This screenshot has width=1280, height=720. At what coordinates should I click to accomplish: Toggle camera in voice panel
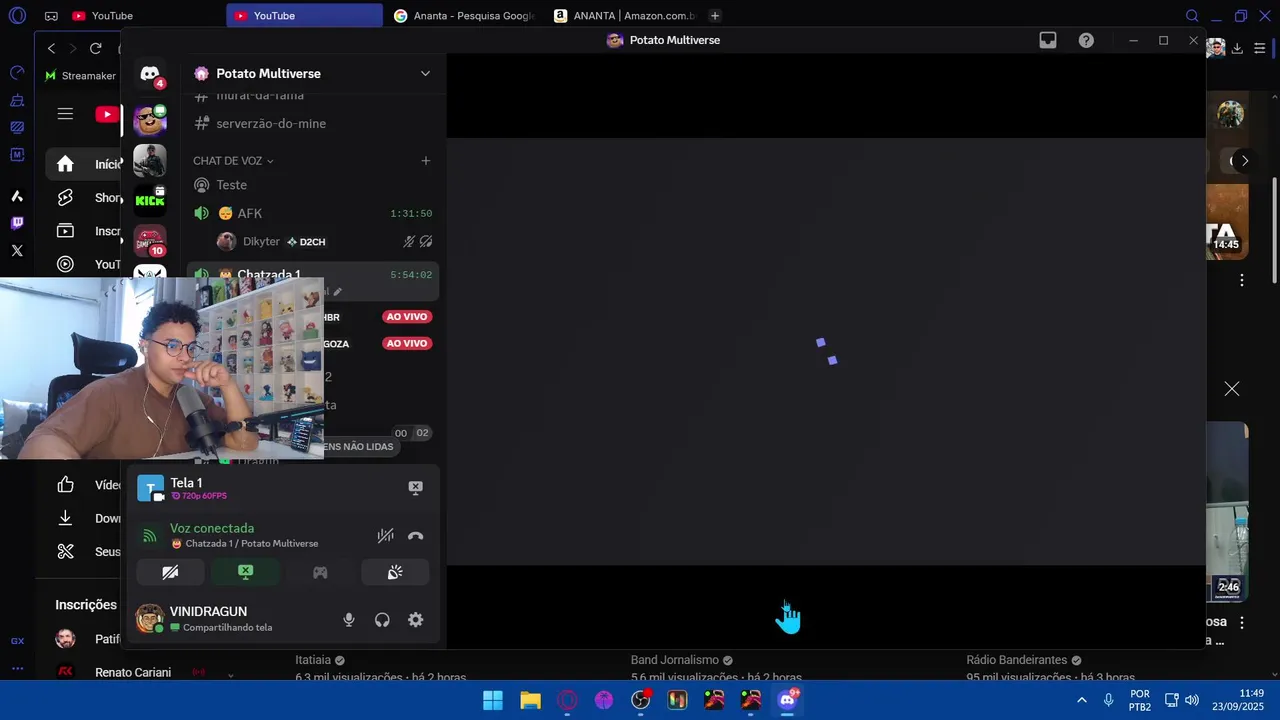coord(170,572)
